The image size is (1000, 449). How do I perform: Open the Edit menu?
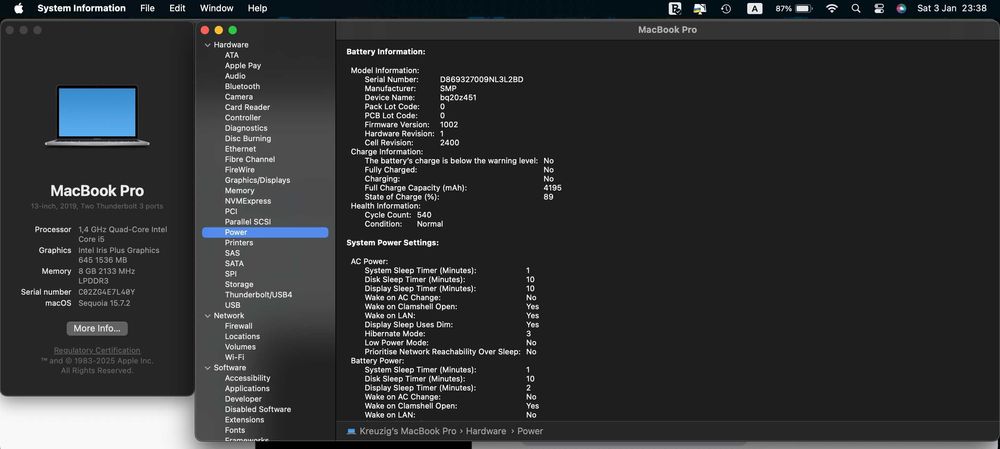(177, 8)
